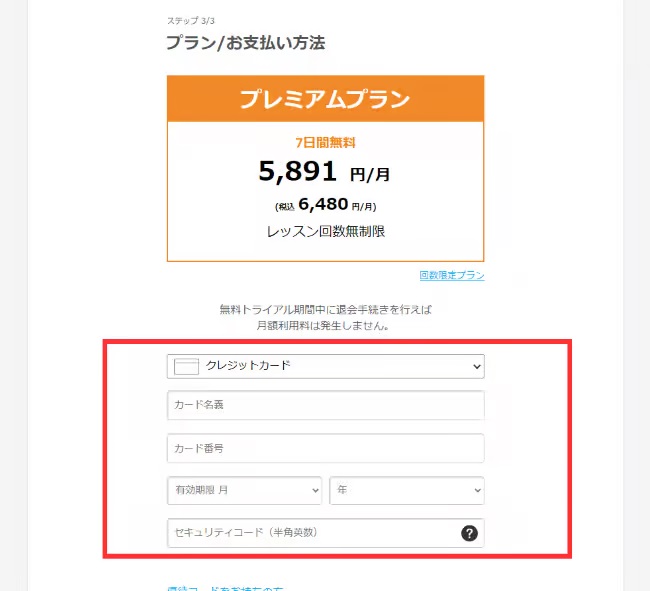
Task: Click the orange プレミアムプラン header banner
Action: [x=325, y=99]
